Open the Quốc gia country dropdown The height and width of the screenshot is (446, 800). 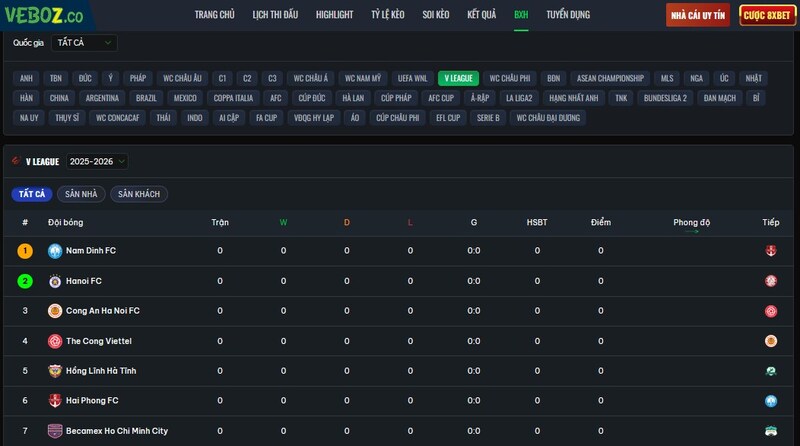click(84, 43)
